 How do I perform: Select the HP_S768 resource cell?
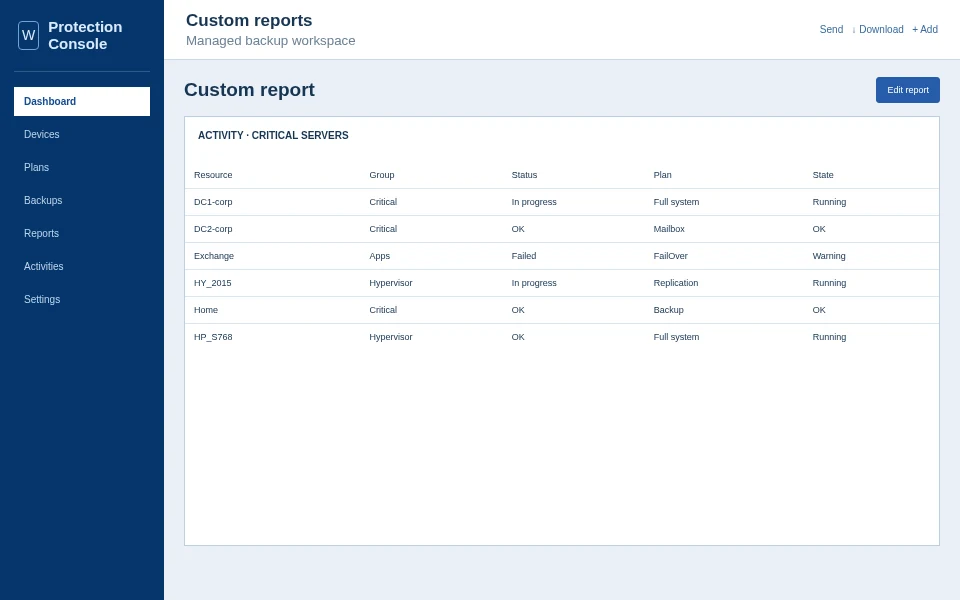(x=213, y=337)
